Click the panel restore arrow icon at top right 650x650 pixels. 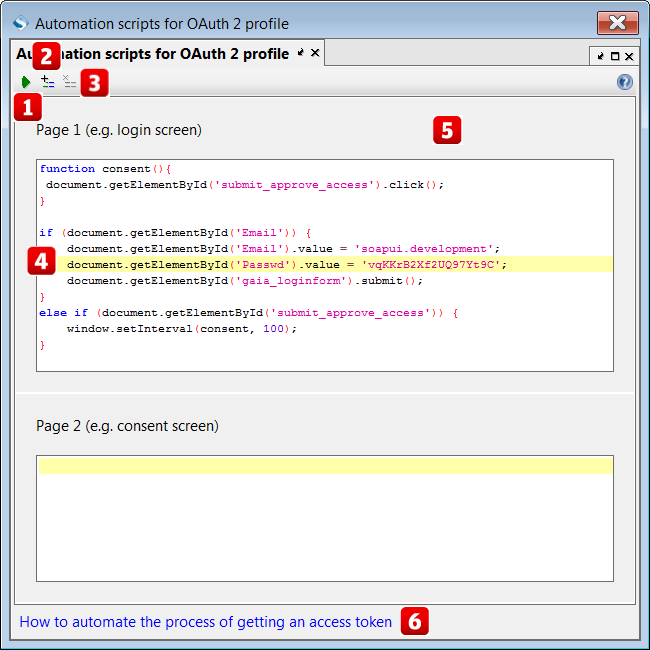point(601,56)
